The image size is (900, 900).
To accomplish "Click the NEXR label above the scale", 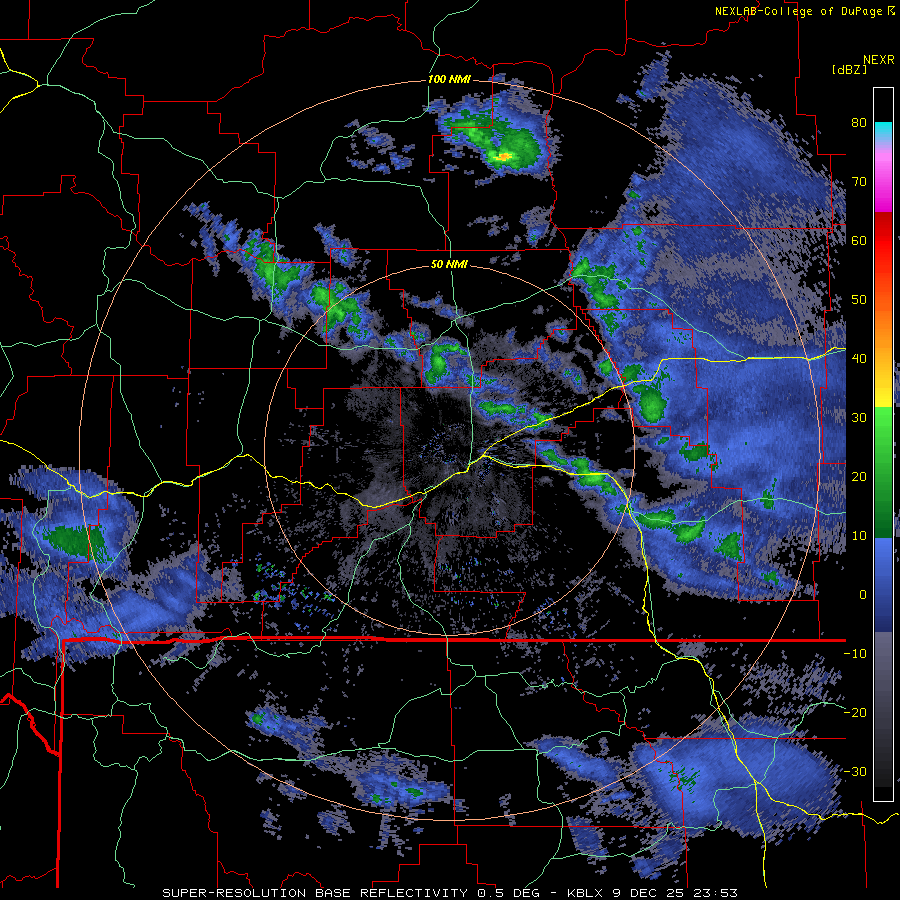I will (878, 60).
